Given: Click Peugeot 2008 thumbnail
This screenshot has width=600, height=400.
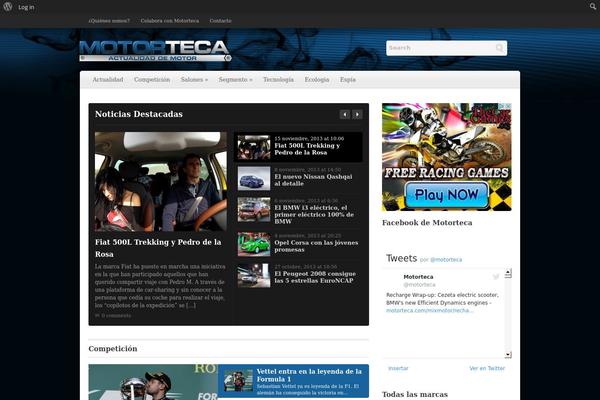Looking at the screenshot, I should tap(254, 276).
